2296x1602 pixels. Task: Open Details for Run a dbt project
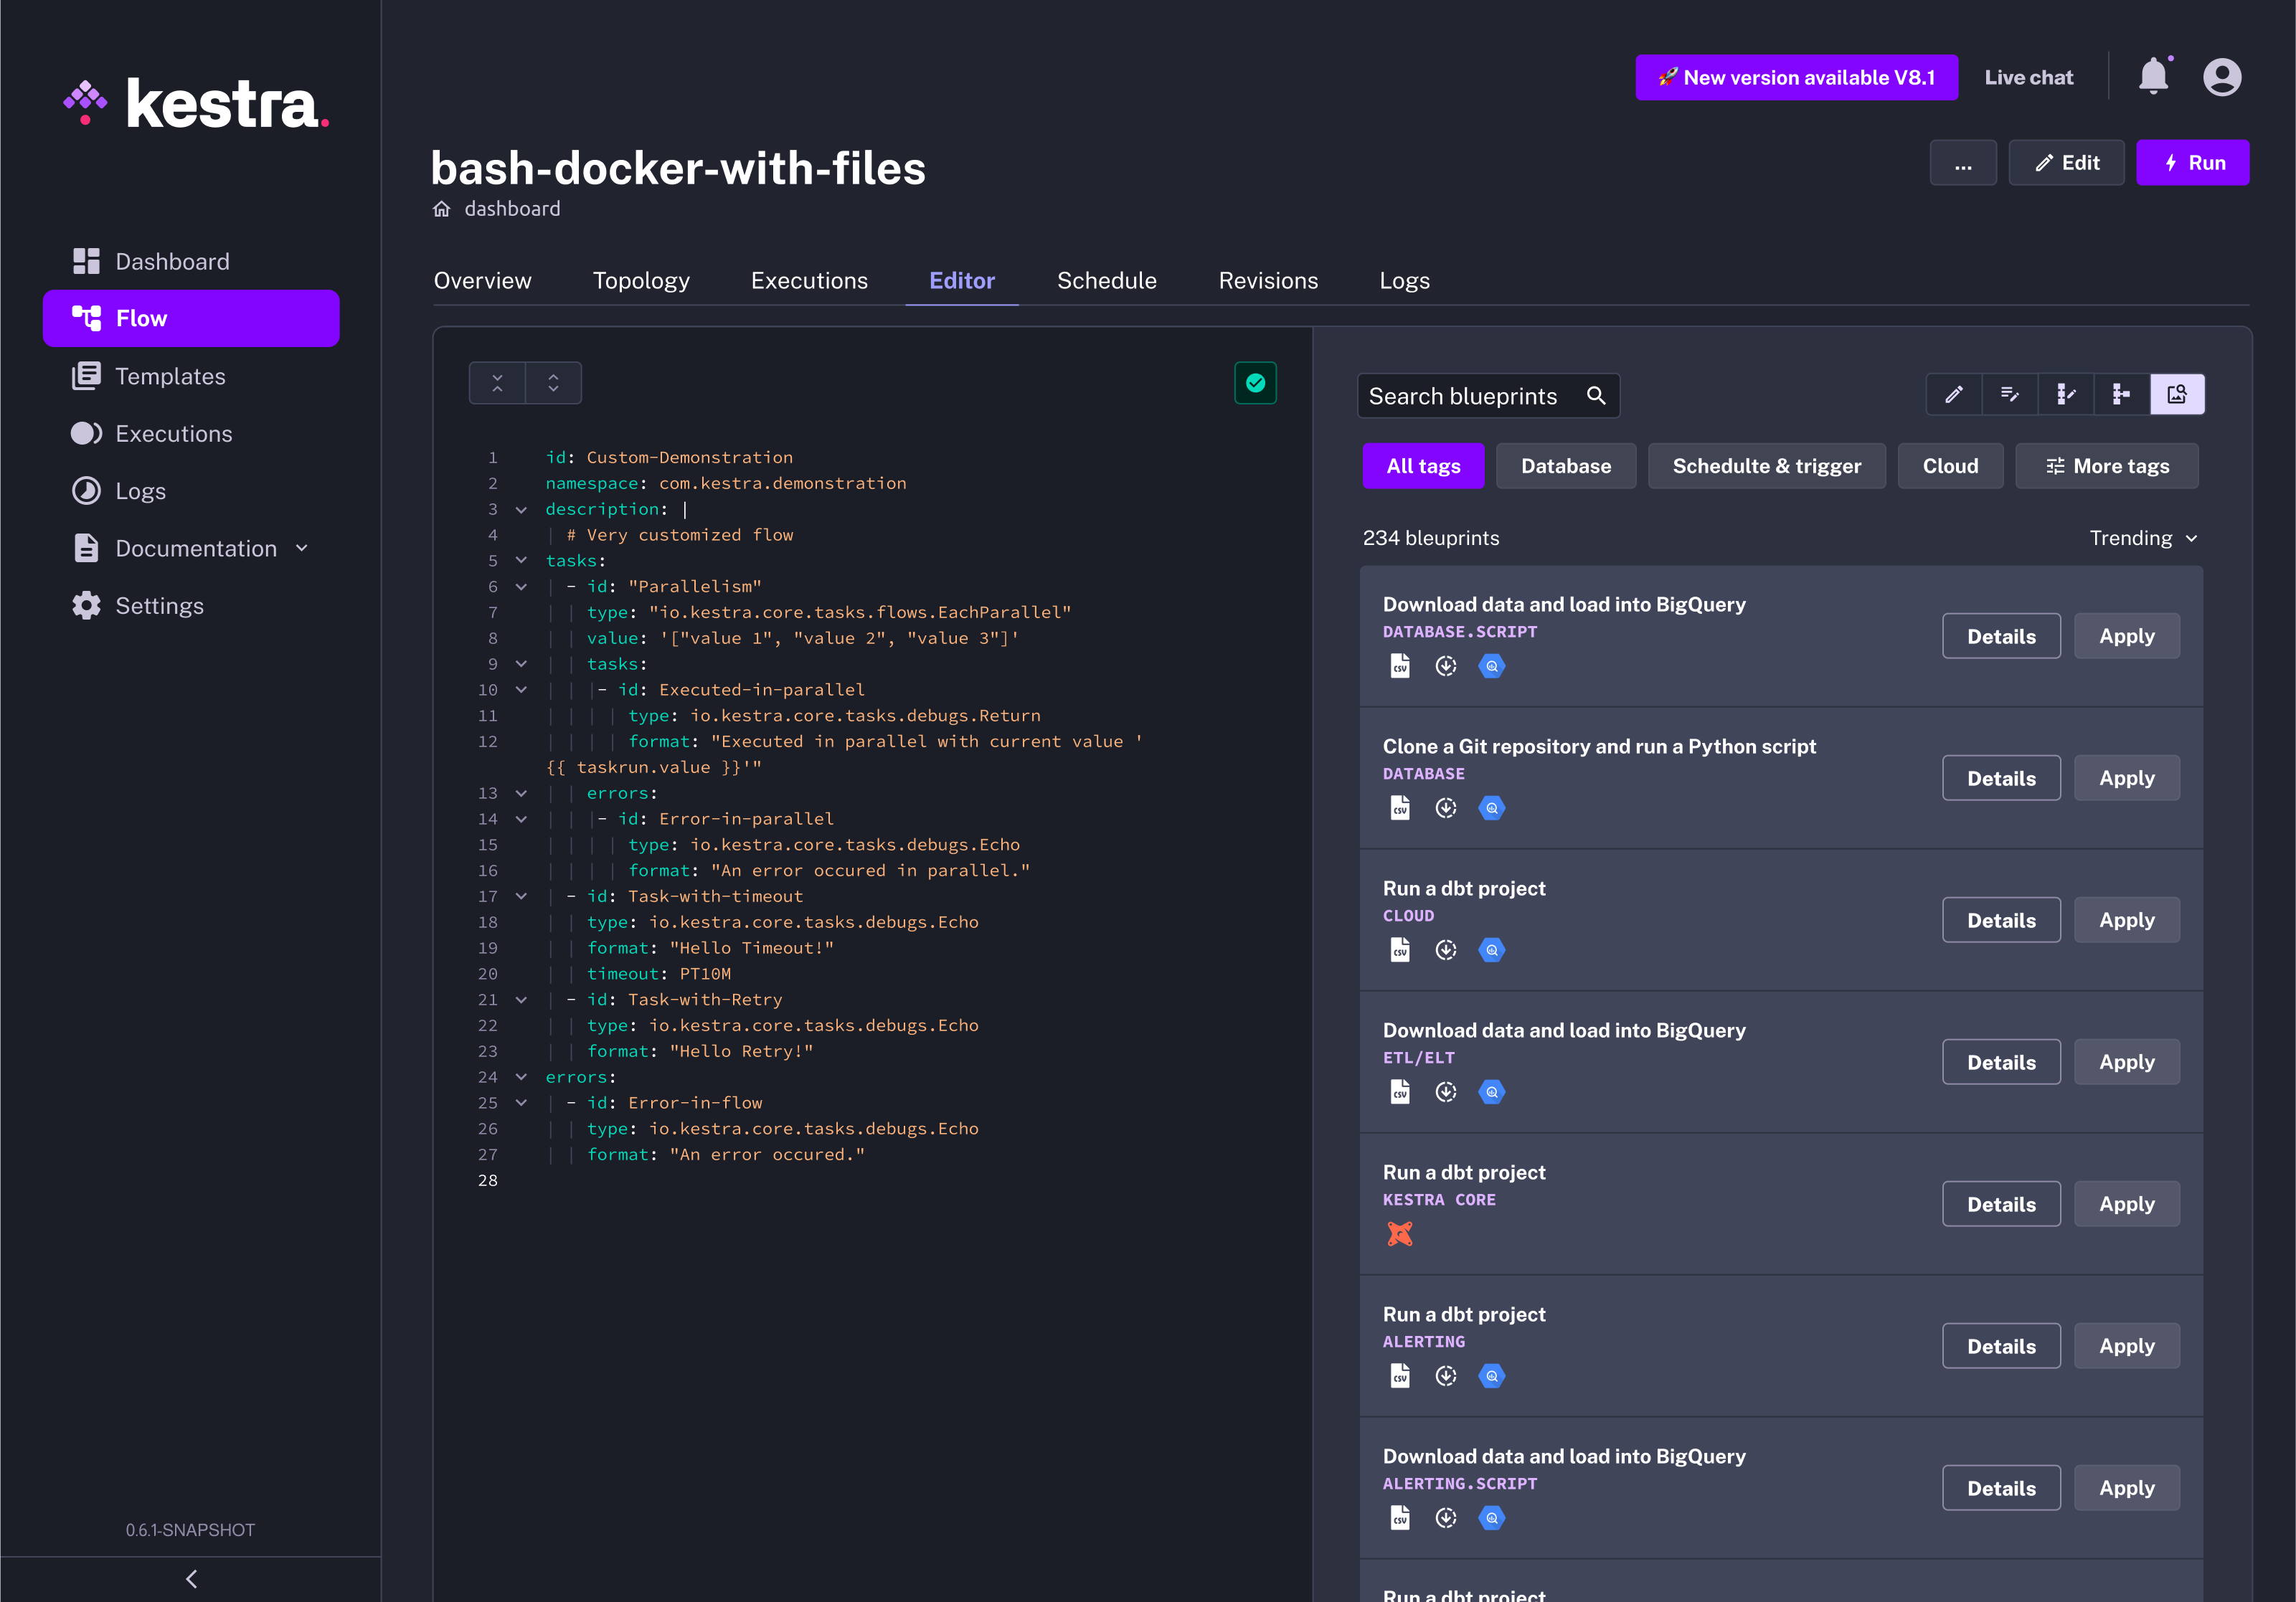coord(2001,919)
